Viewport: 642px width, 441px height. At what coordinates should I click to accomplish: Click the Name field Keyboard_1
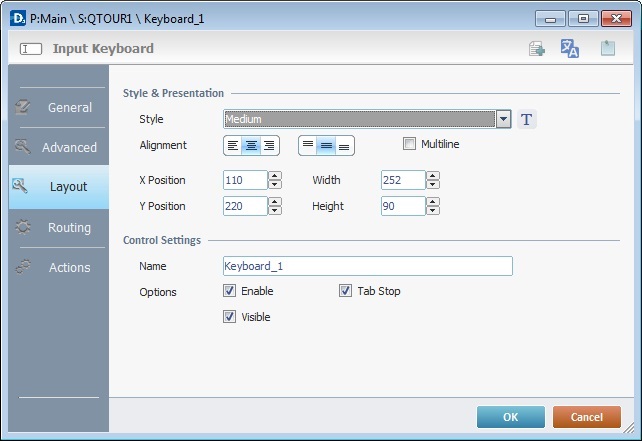(x=368, y=266)
